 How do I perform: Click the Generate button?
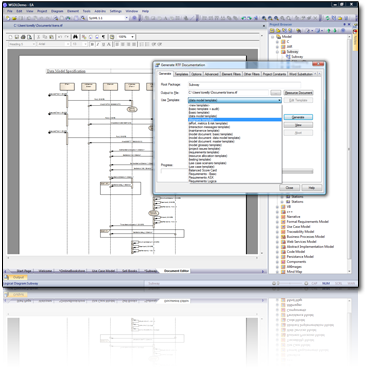click(x=298, y=117)
